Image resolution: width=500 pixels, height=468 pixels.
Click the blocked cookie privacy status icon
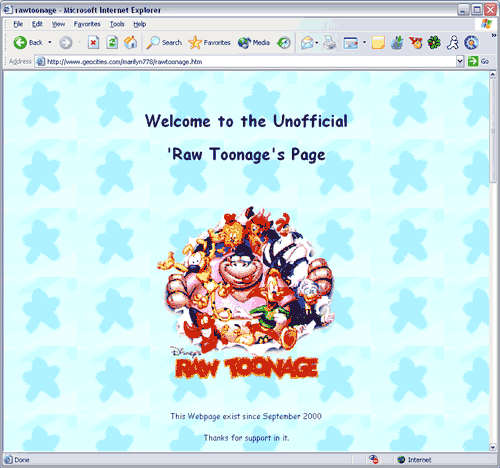click(x=374, y=459)
